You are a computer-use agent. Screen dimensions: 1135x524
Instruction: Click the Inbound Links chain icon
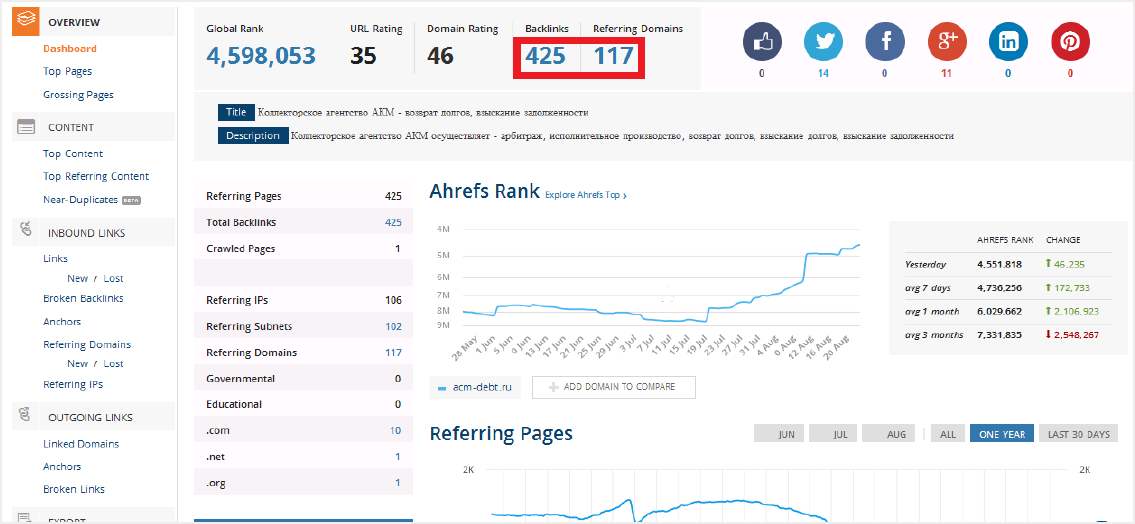pos(26,231)
